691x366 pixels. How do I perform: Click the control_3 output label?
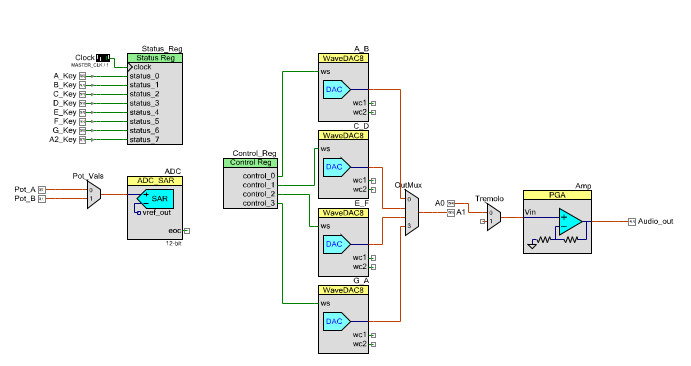[259, 203]
